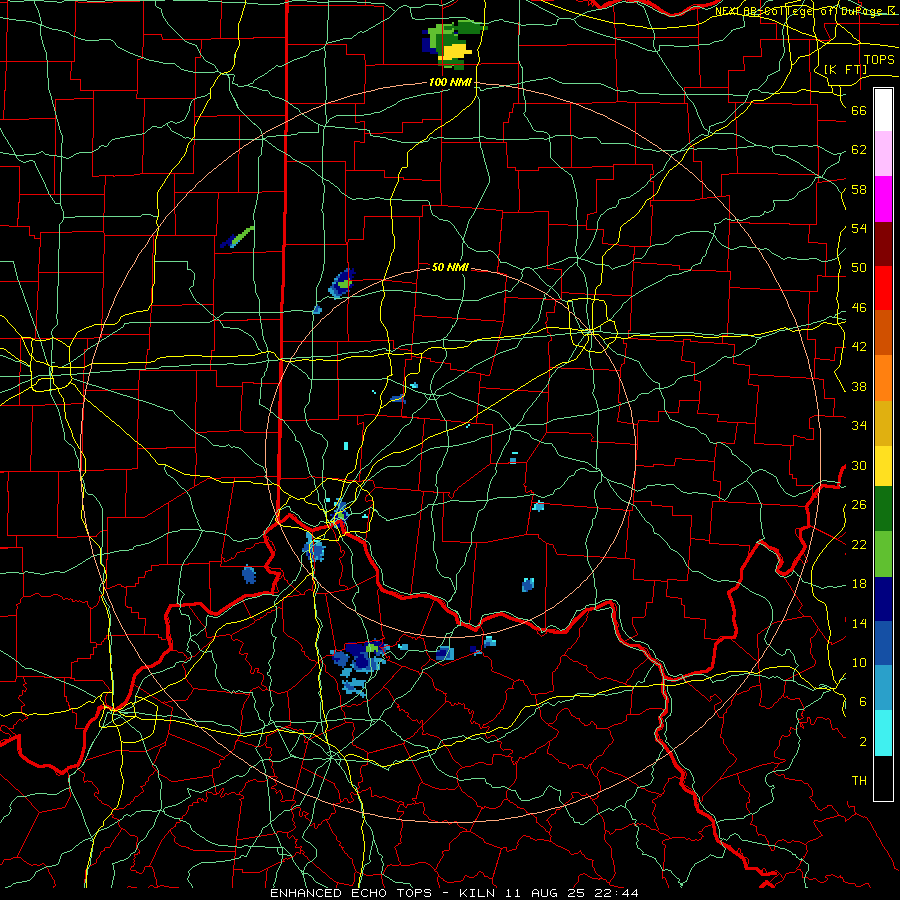Image resolution: width=900 pixels, height=900 pixels.
Task: Click the NEXLAB College of DuPage credit text
Action: 806,11
